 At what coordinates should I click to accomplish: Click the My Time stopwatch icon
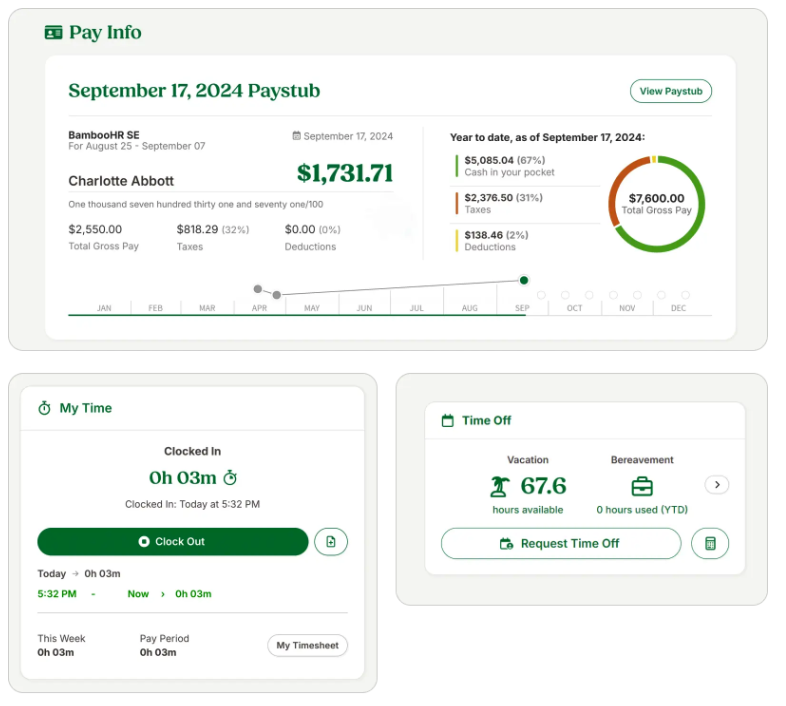click(x=44, y=408)
